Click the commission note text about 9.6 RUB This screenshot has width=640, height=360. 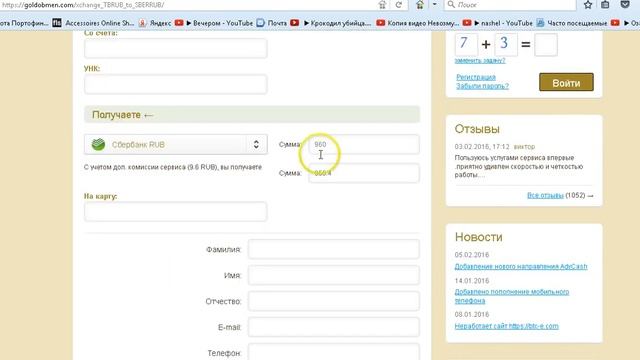pos(173,167)
